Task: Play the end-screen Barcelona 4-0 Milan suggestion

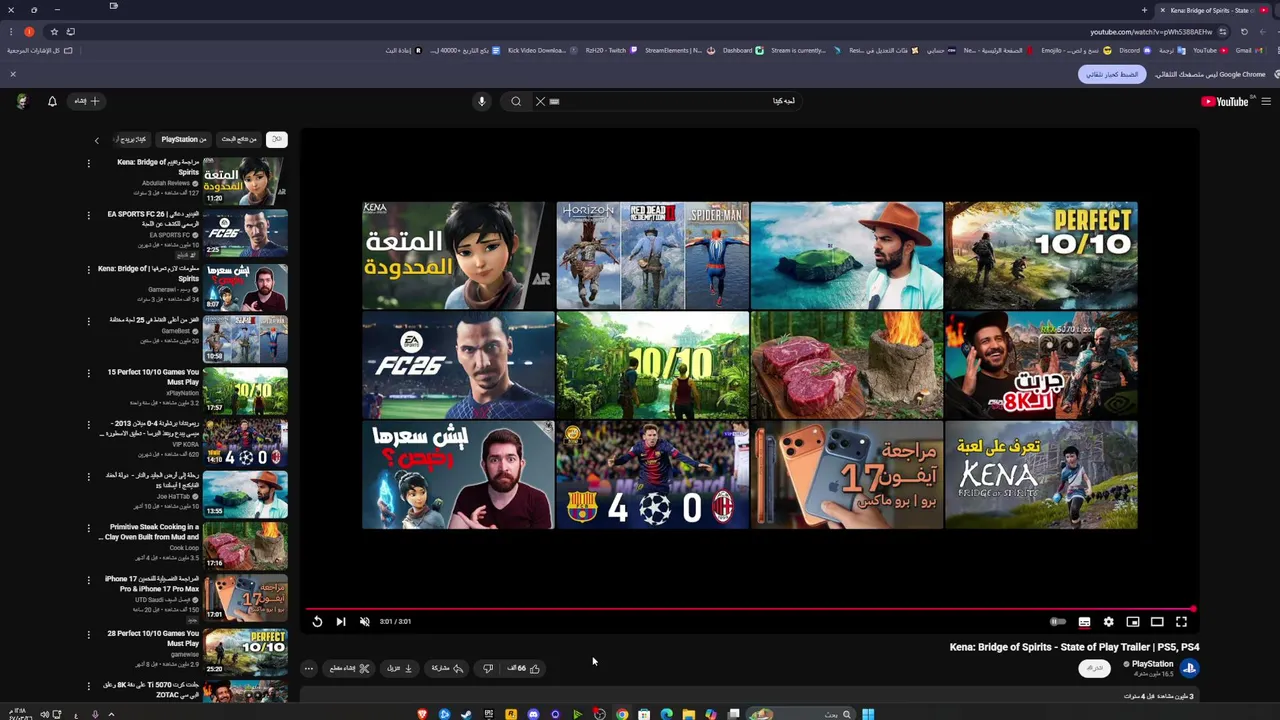Action: [x=652, y=474]
